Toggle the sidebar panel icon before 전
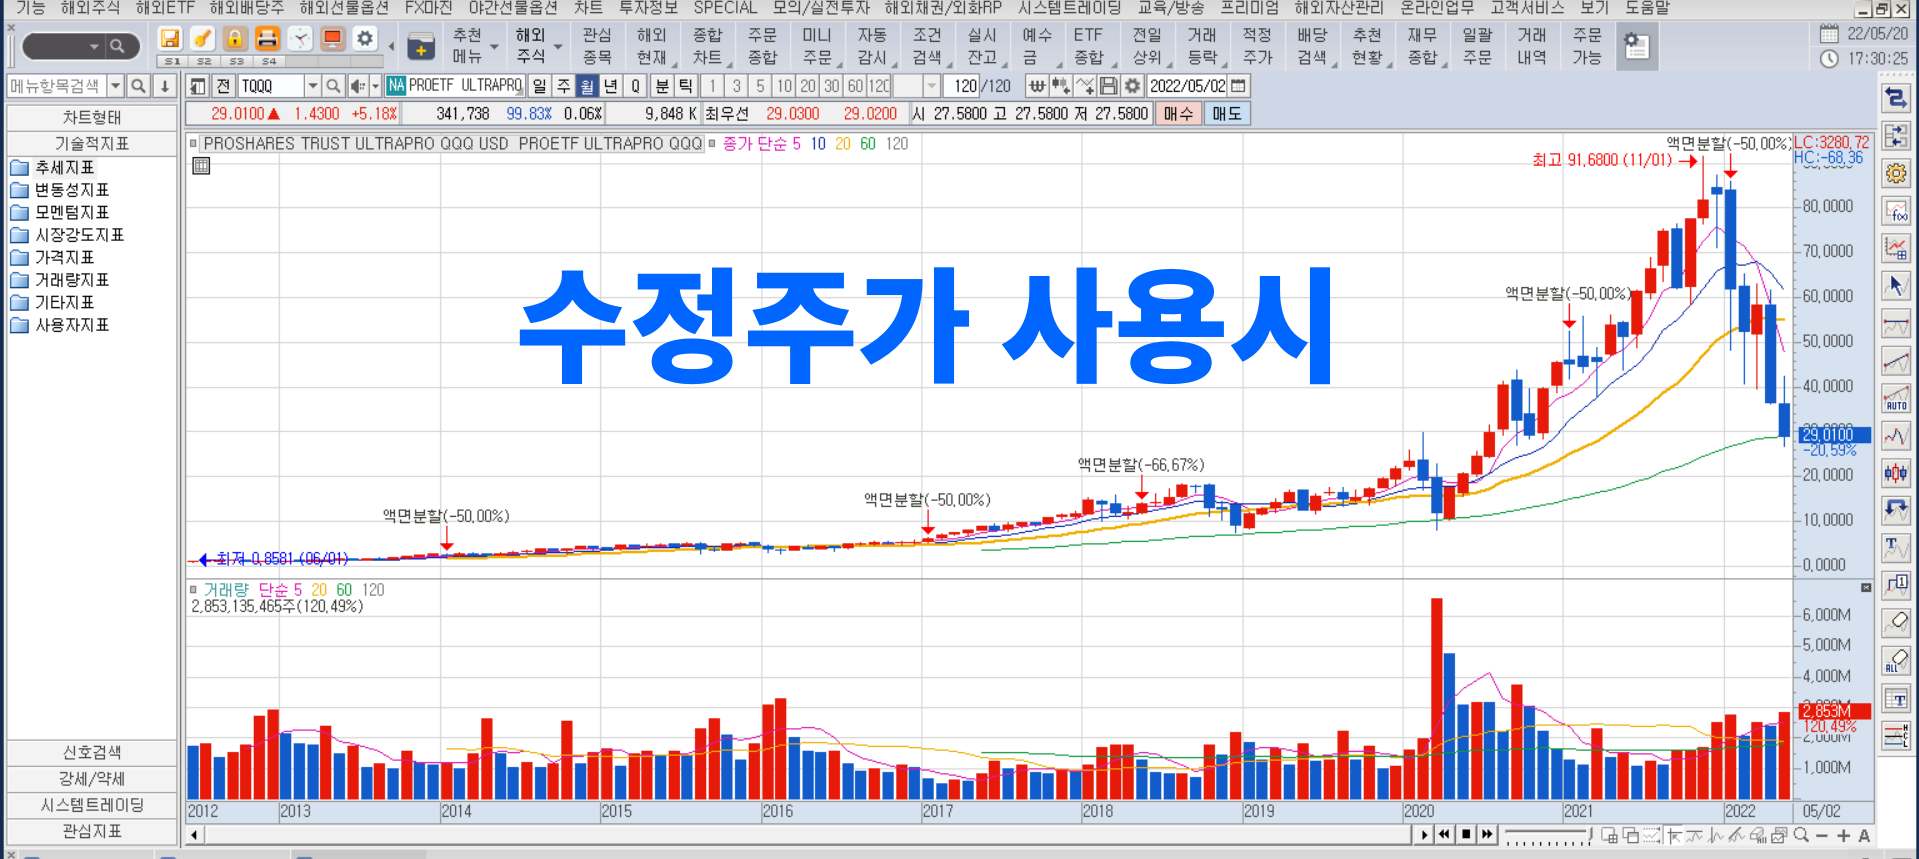Screen dimensions: 1919x859 [x=198, y=86]
